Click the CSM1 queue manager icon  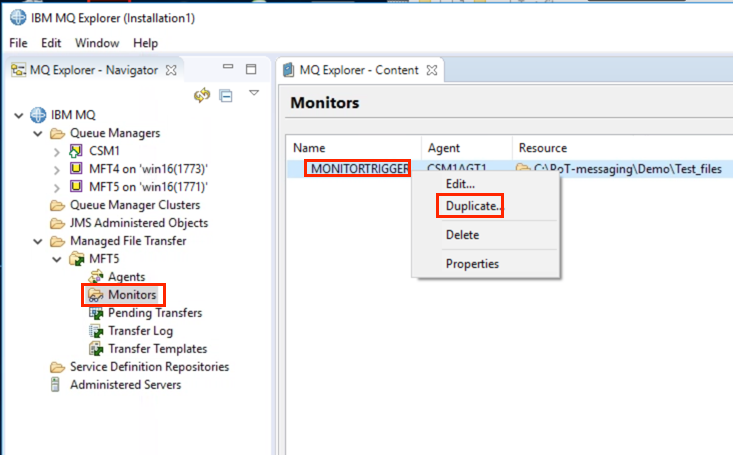(75, 151)
